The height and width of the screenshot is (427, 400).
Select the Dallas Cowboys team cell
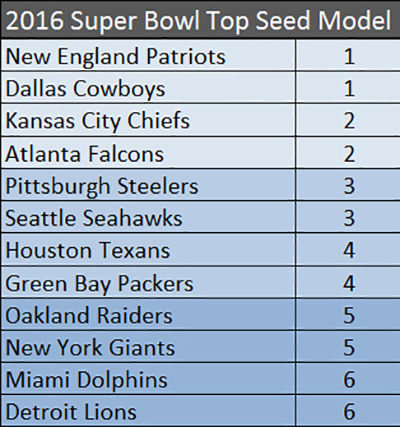148,87
